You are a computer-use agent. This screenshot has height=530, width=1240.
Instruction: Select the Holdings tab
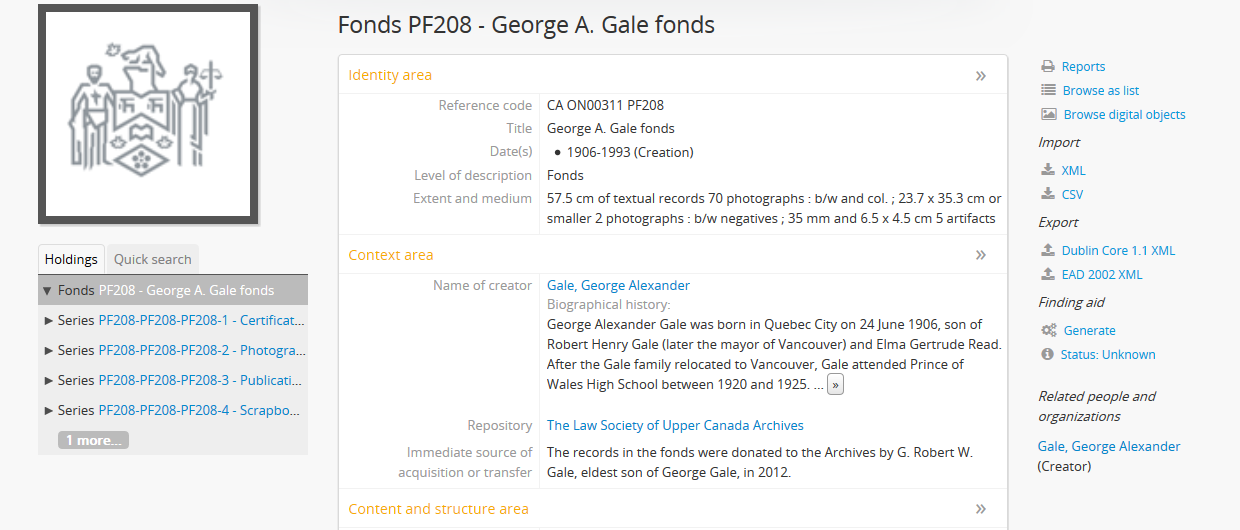(x=71, y=260)
